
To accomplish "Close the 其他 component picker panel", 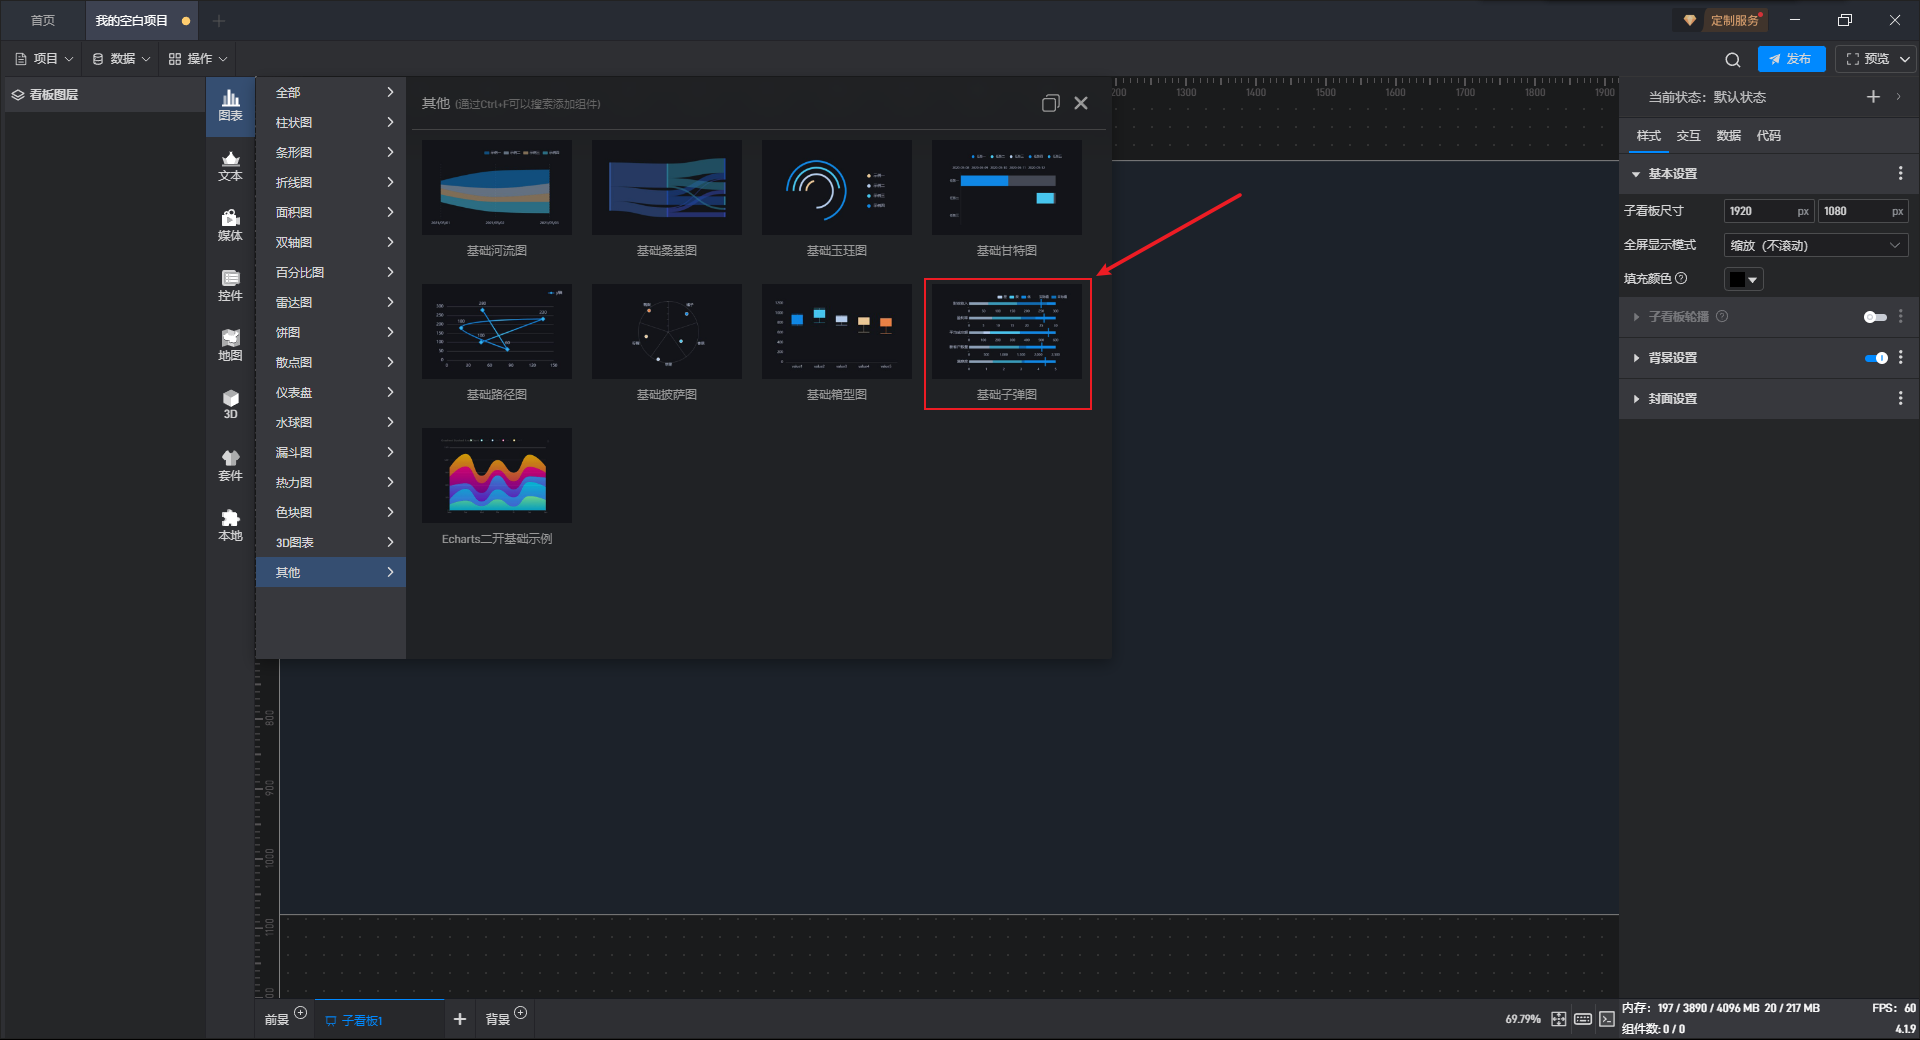I will click(1081, 103).
